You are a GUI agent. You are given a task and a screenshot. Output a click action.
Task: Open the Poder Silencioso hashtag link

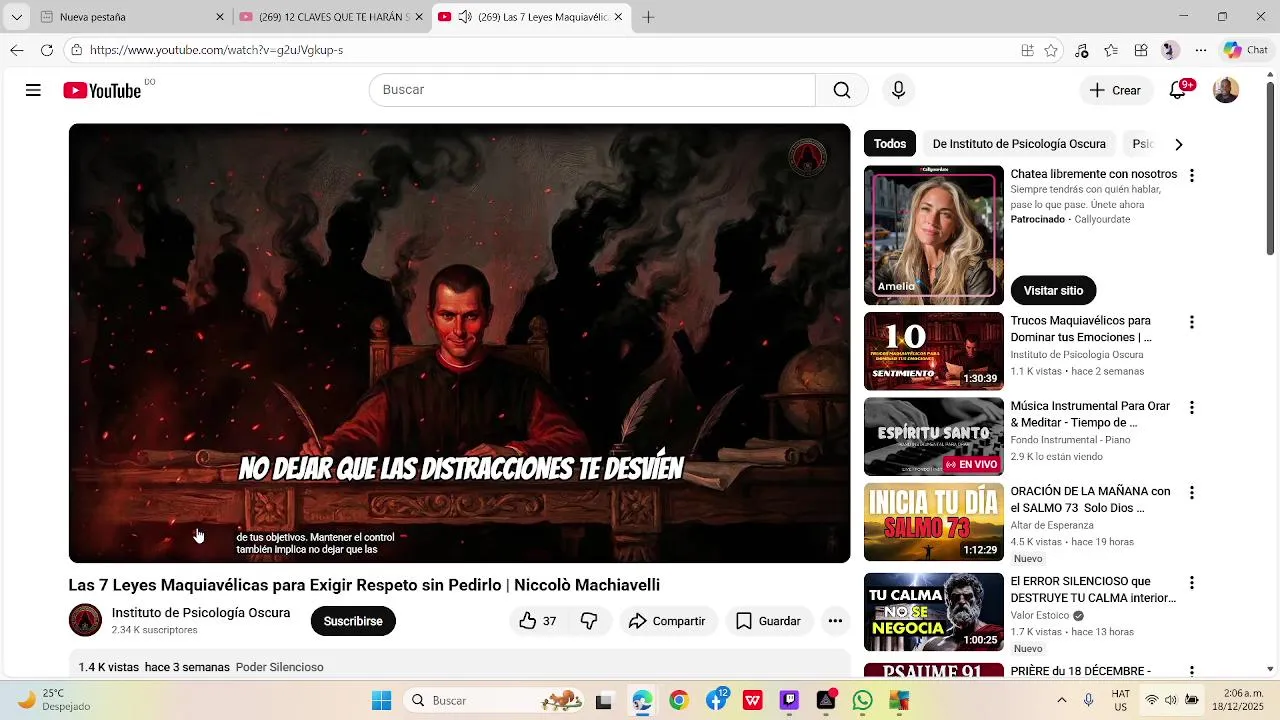point(279,667)
